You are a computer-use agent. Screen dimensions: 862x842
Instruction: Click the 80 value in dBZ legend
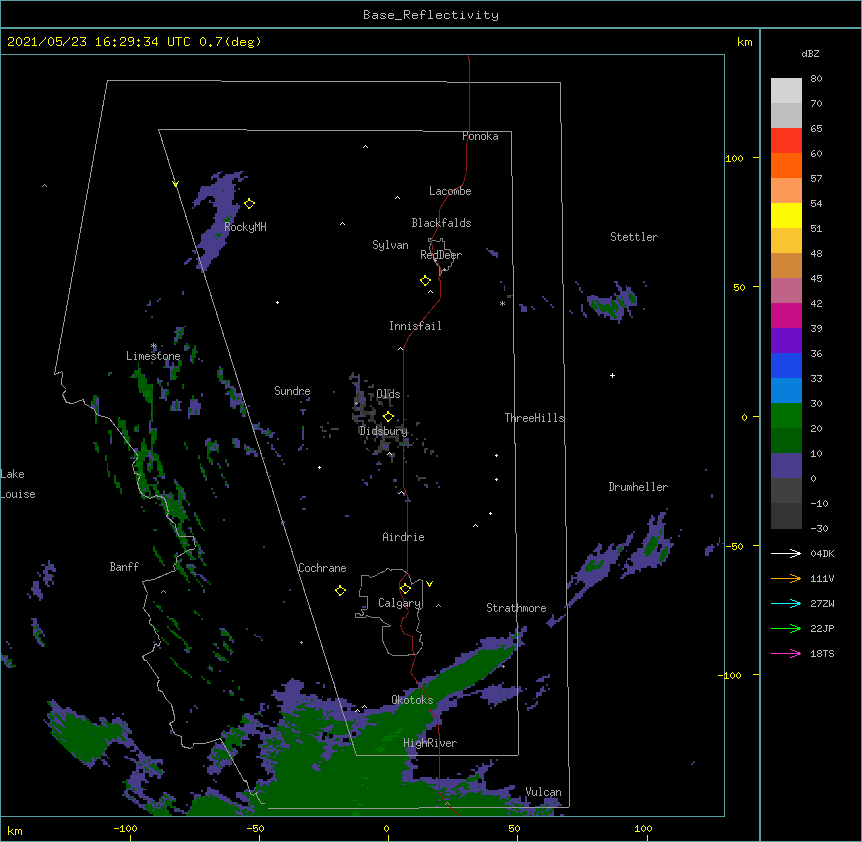(x=816, y=79)
